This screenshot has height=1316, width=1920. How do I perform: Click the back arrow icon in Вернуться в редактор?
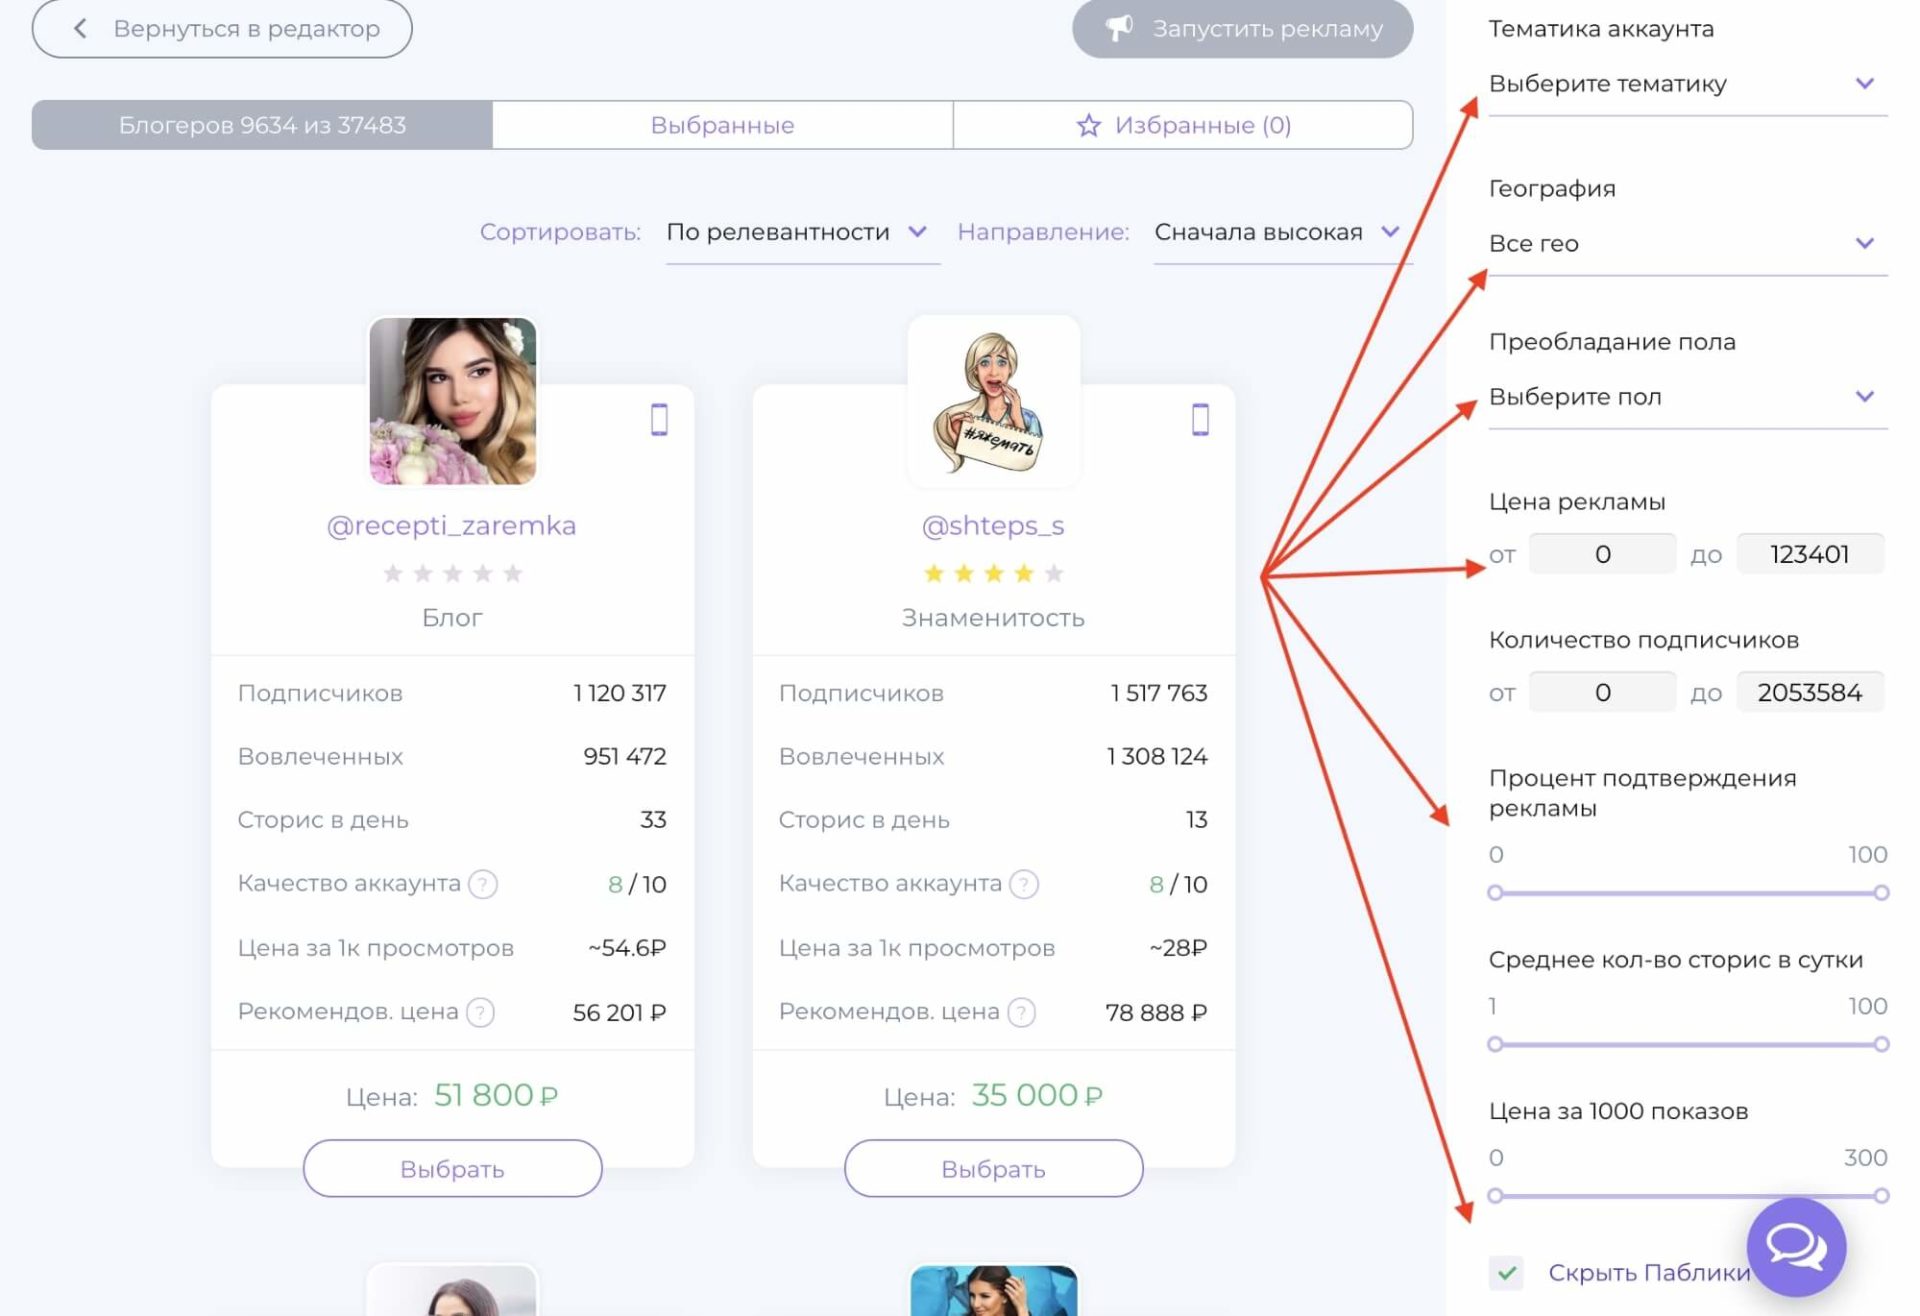coord(80,28)
